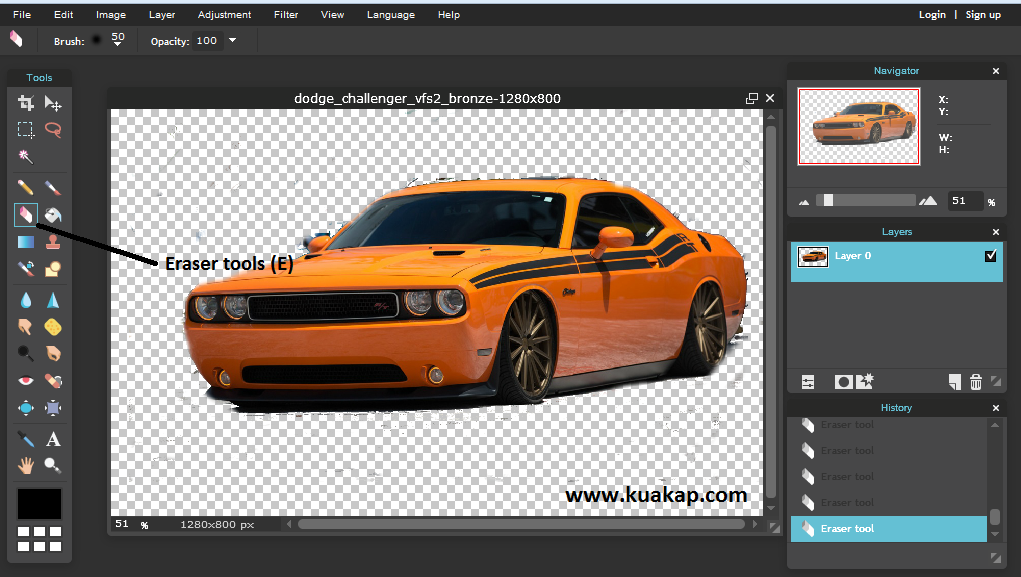Select the Drawing shape tool
This screenshot has height=577, width=1021.
tap(53, 268)
